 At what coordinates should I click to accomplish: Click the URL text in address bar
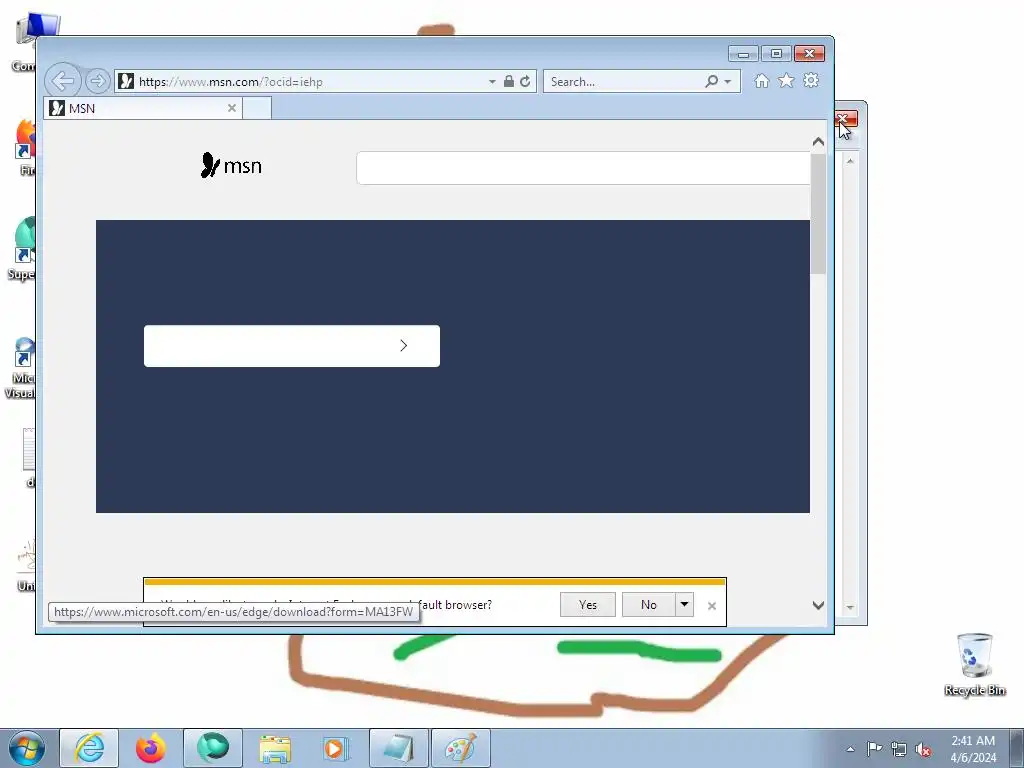(x=231, y=82)
